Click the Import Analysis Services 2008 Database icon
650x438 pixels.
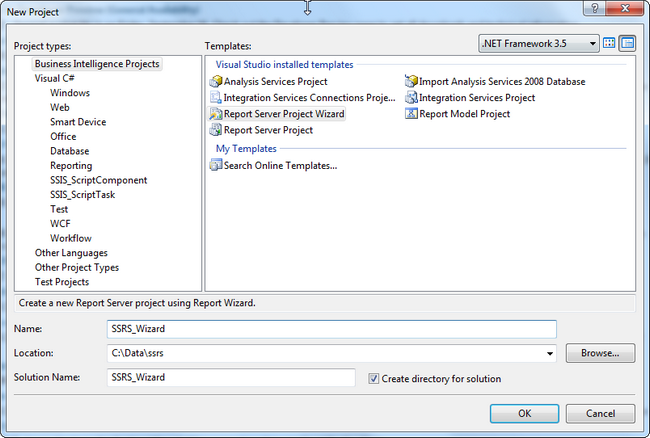[411, 82]
